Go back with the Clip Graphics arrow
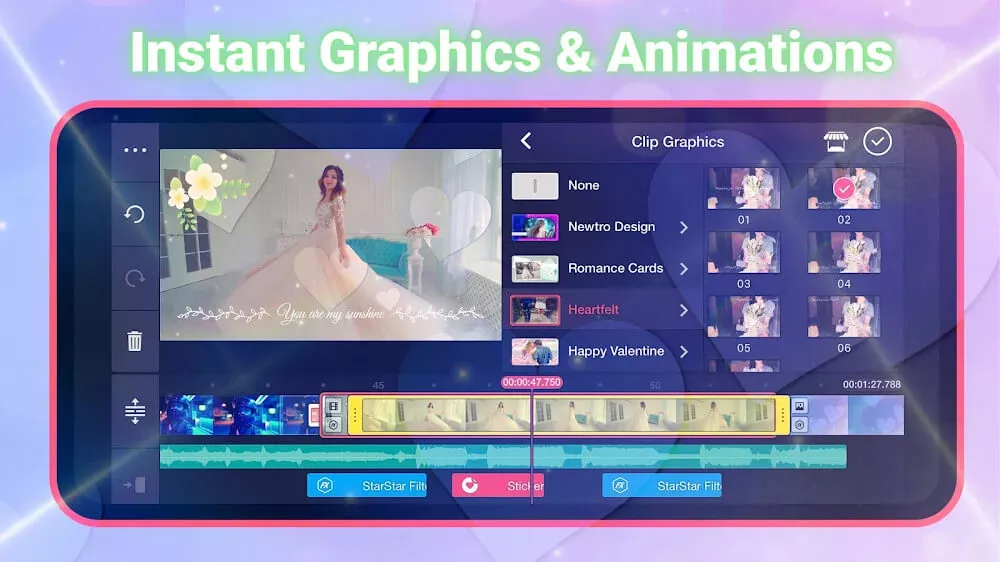 [526, 142]
